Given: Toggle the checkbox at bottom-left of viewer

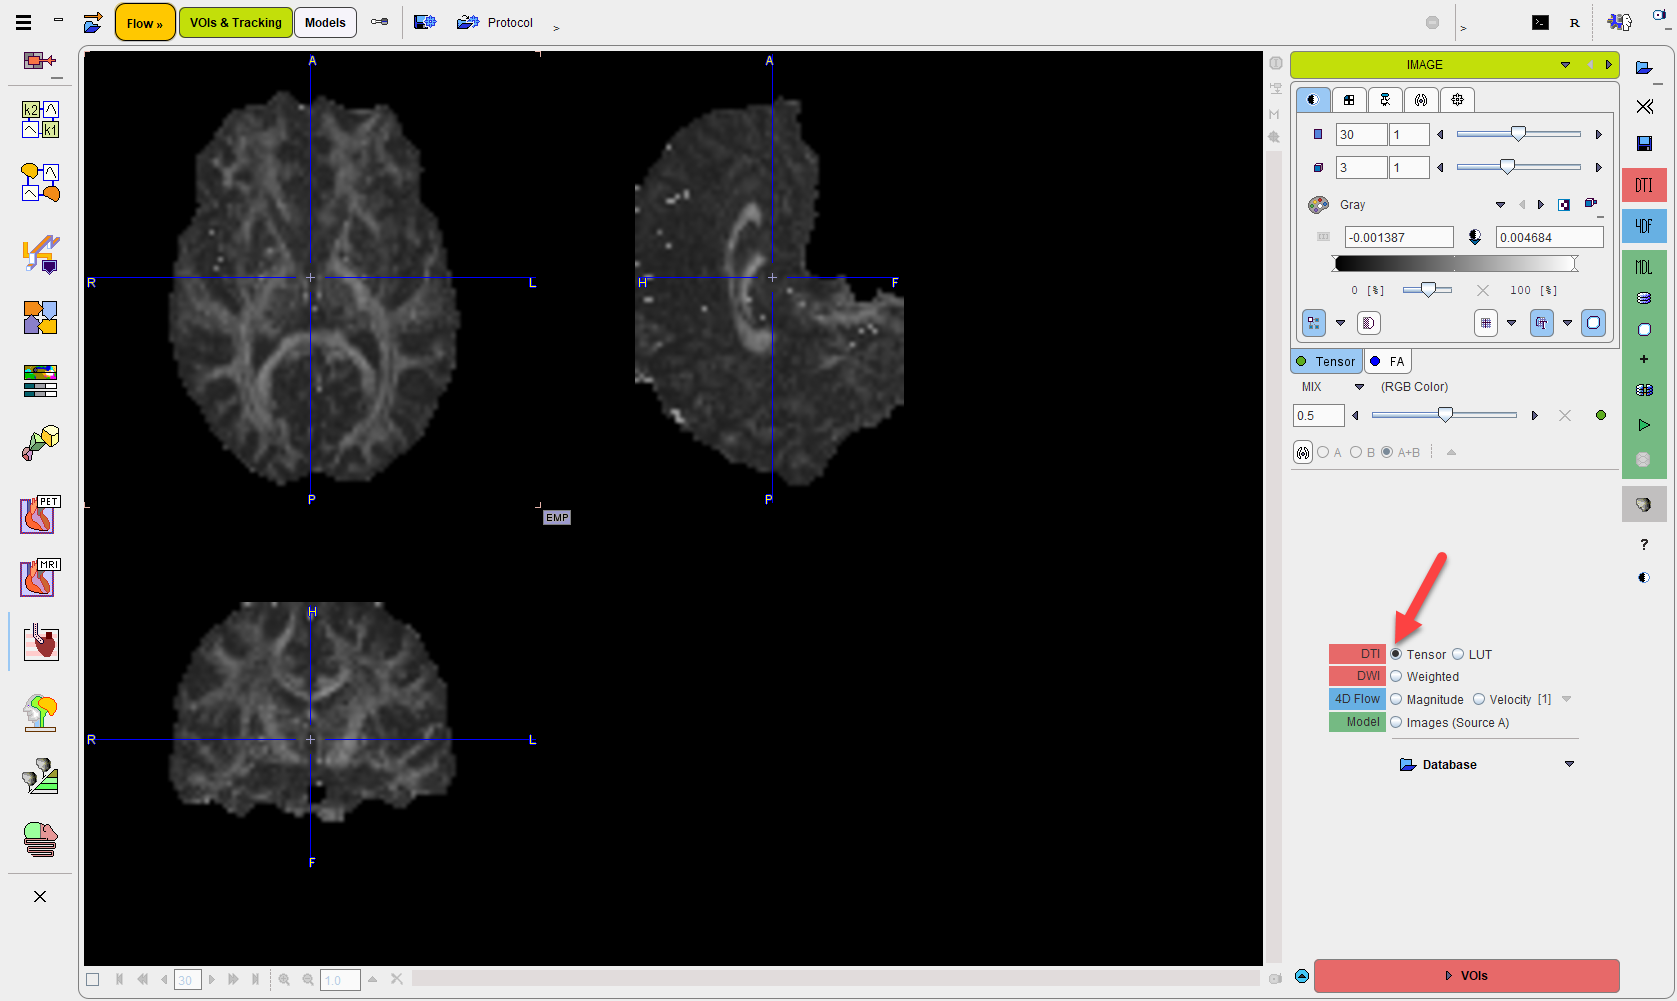Looking at the screenshot, I should point(93,980).
